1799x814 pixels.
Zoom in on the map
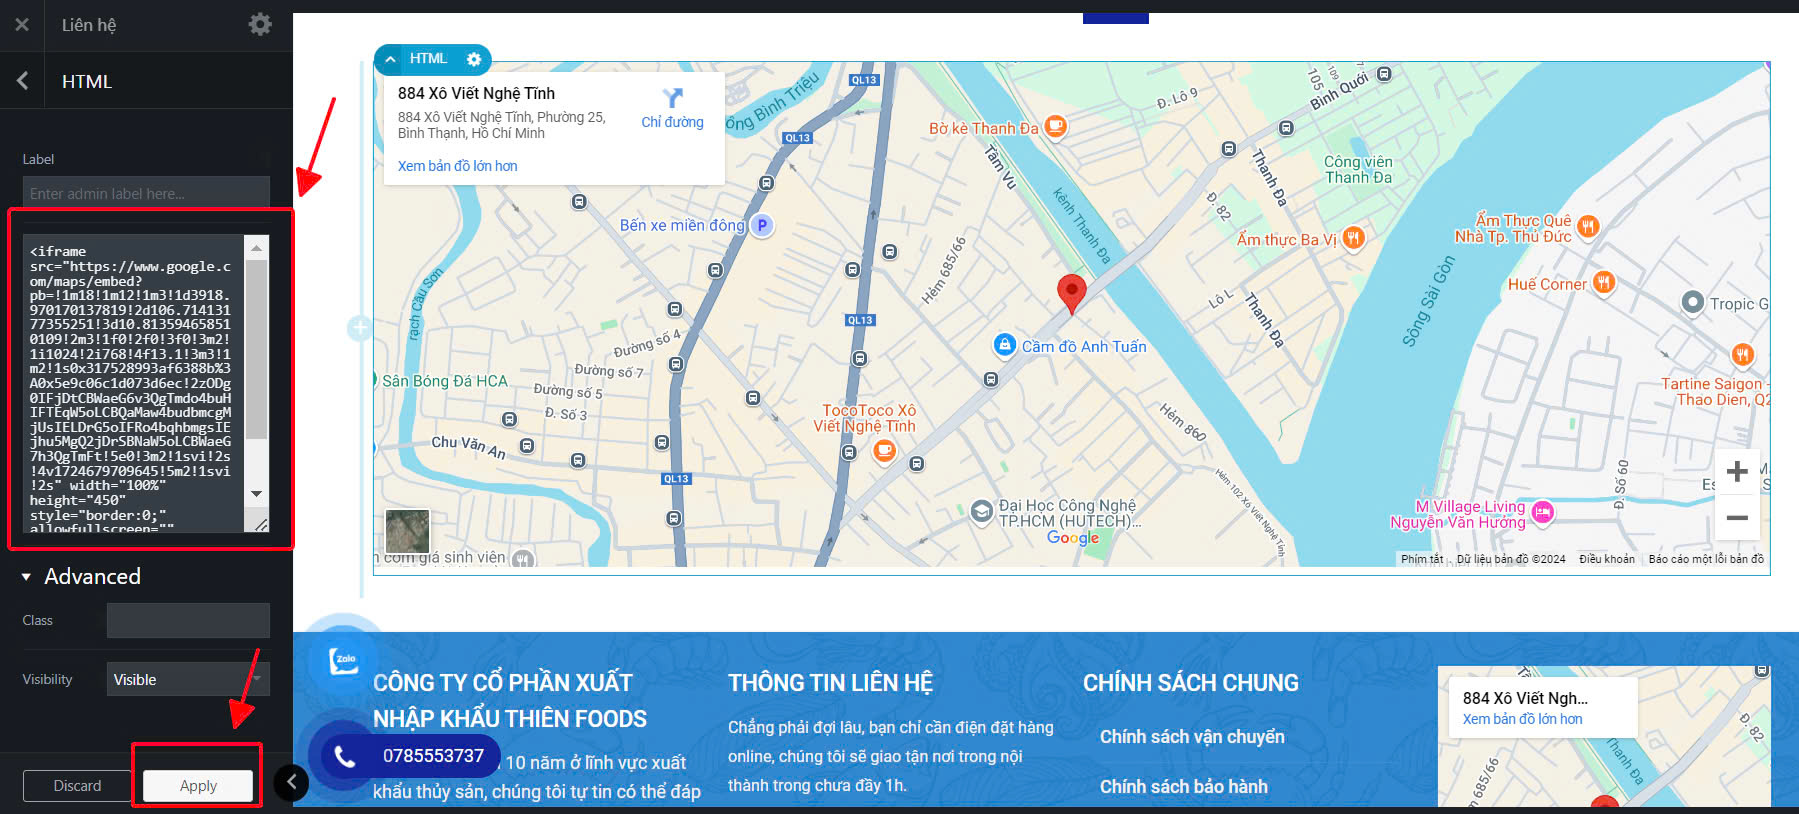click(1737, 471)
